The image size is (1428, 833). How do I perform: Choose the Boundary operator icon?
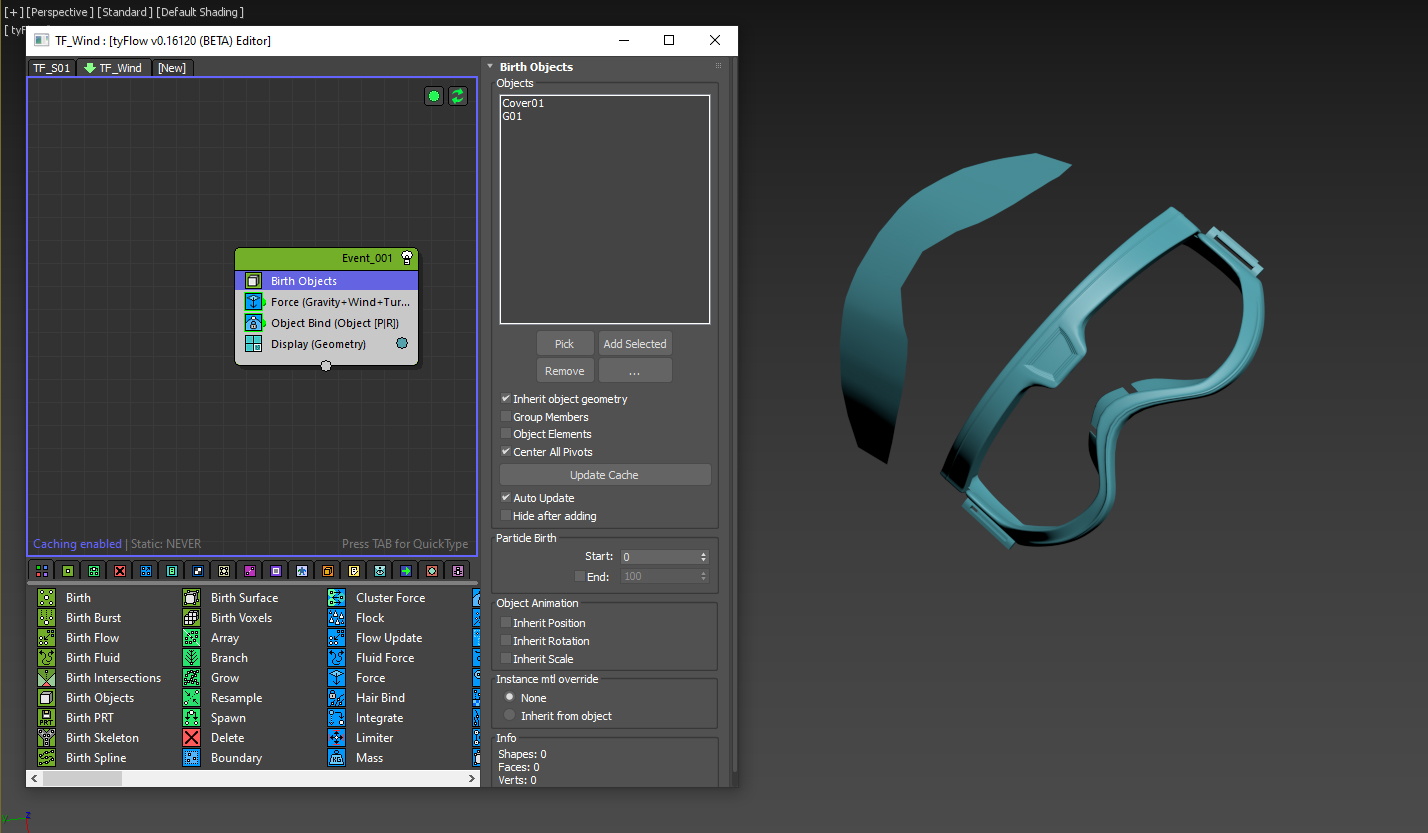192,757
